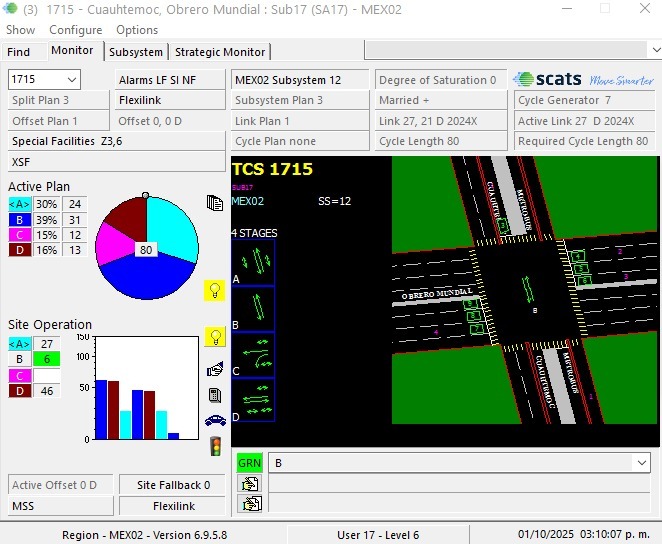Open the Show menu
The image size is (662, 544).
tap(20, 30)
